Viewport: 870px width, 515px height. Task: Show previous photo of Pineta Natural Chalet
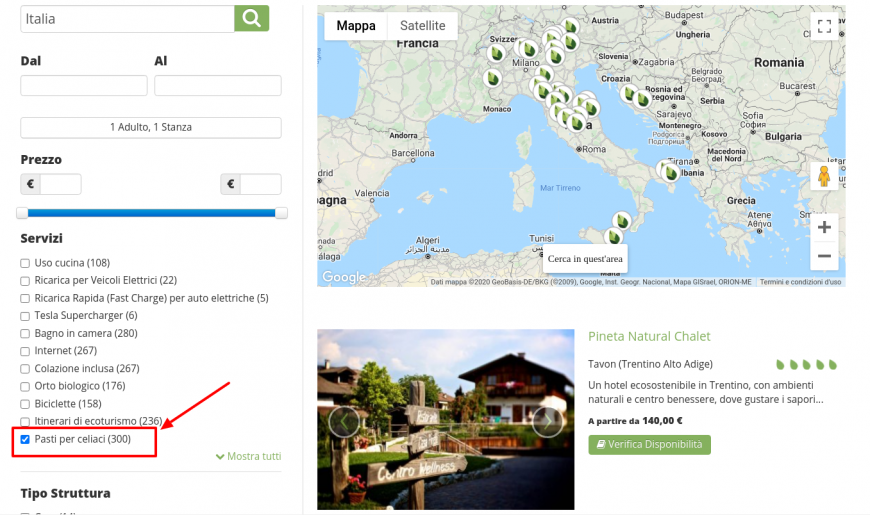[x=344, y=421]
